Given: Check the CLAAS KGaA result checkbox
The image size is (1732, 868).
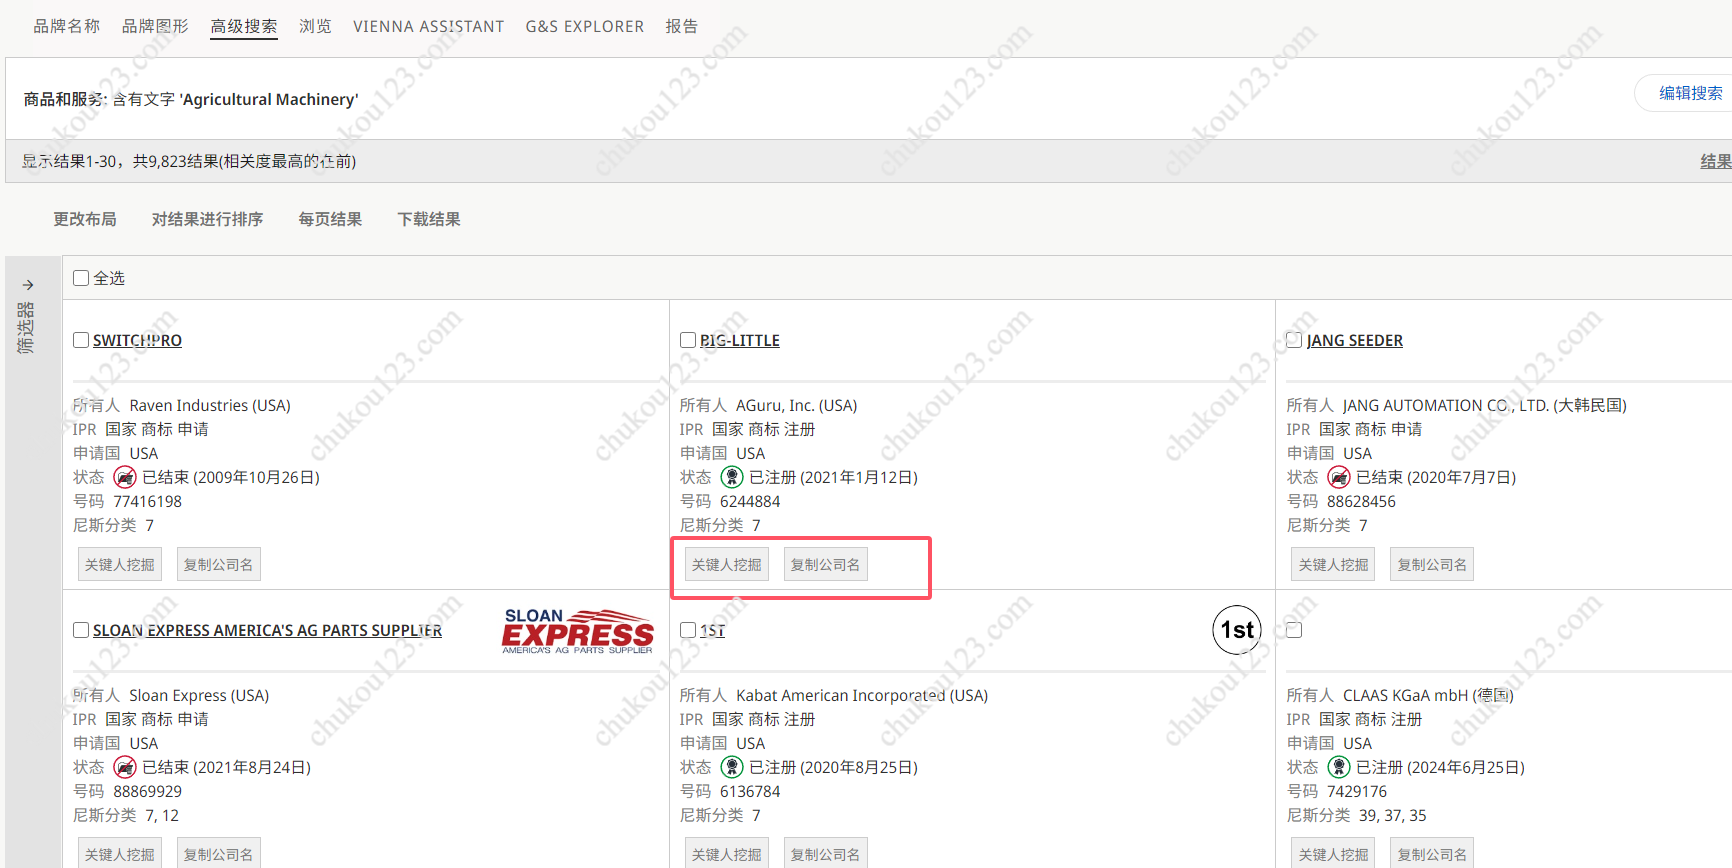Looking at the screenshot, I should pos(1294,630).
